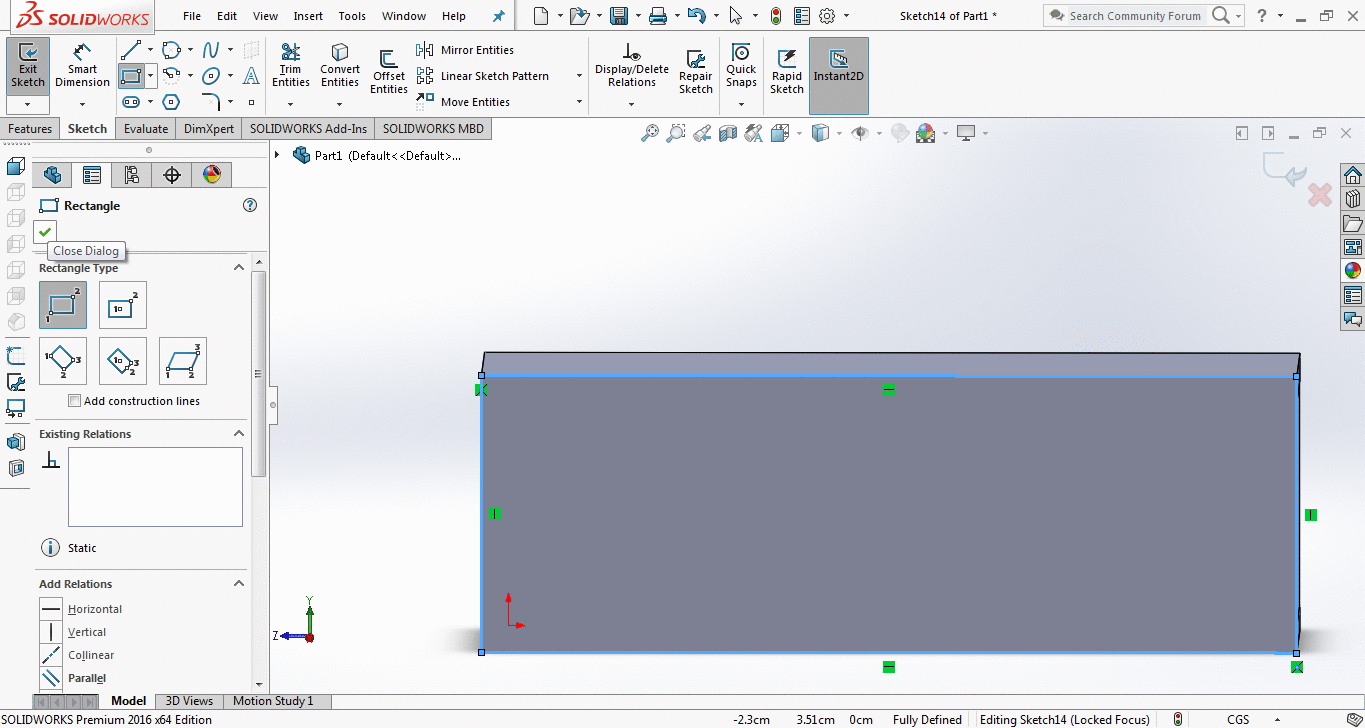Select 3 Point Corner Rectangle type

[x=63, y=361]
